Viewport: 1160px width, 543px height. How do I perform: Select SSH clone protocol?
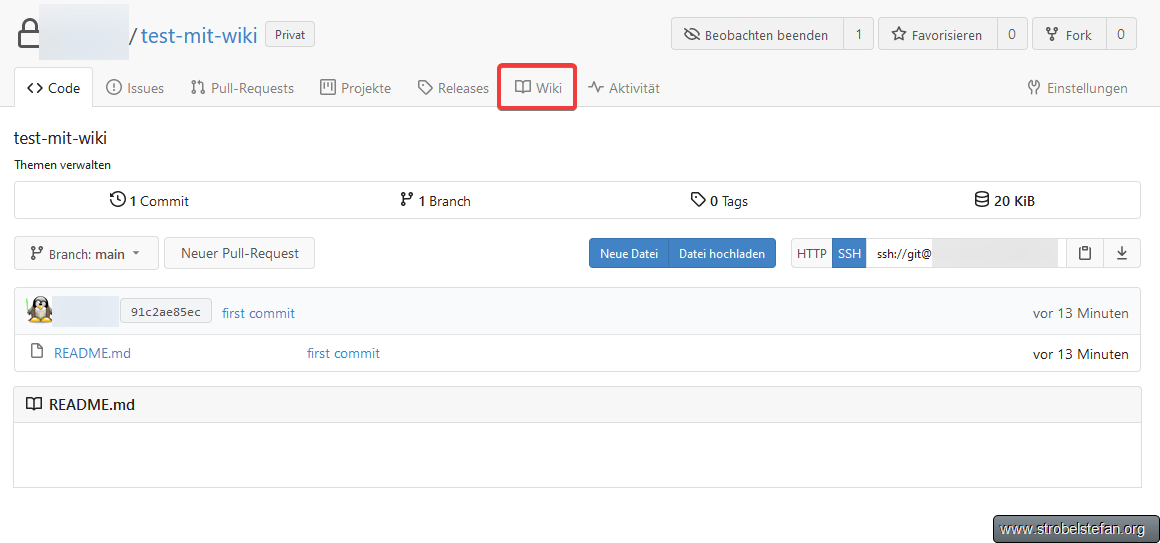coord(849,254)
